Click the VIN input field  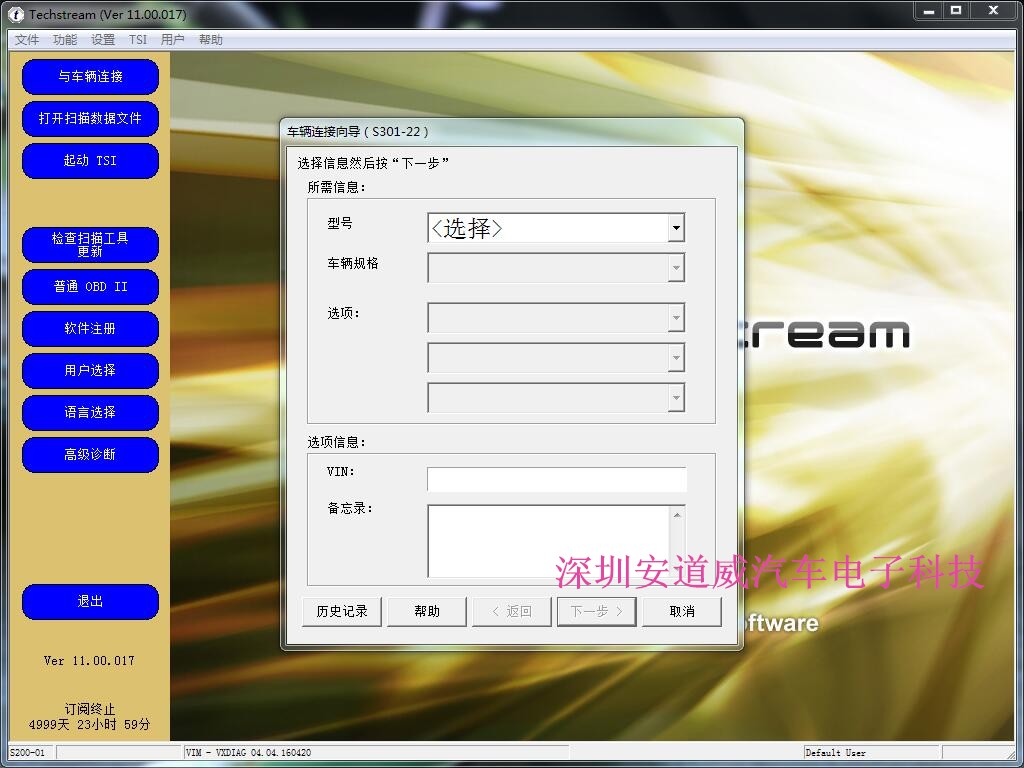click(x=556, y=479)
